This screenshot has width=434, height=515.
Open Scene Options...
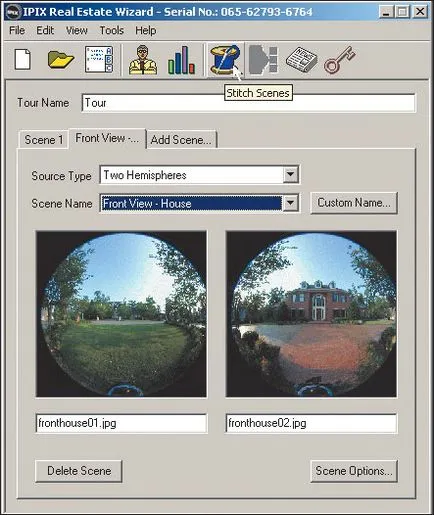pyautogui.click(x=354, y=471)
